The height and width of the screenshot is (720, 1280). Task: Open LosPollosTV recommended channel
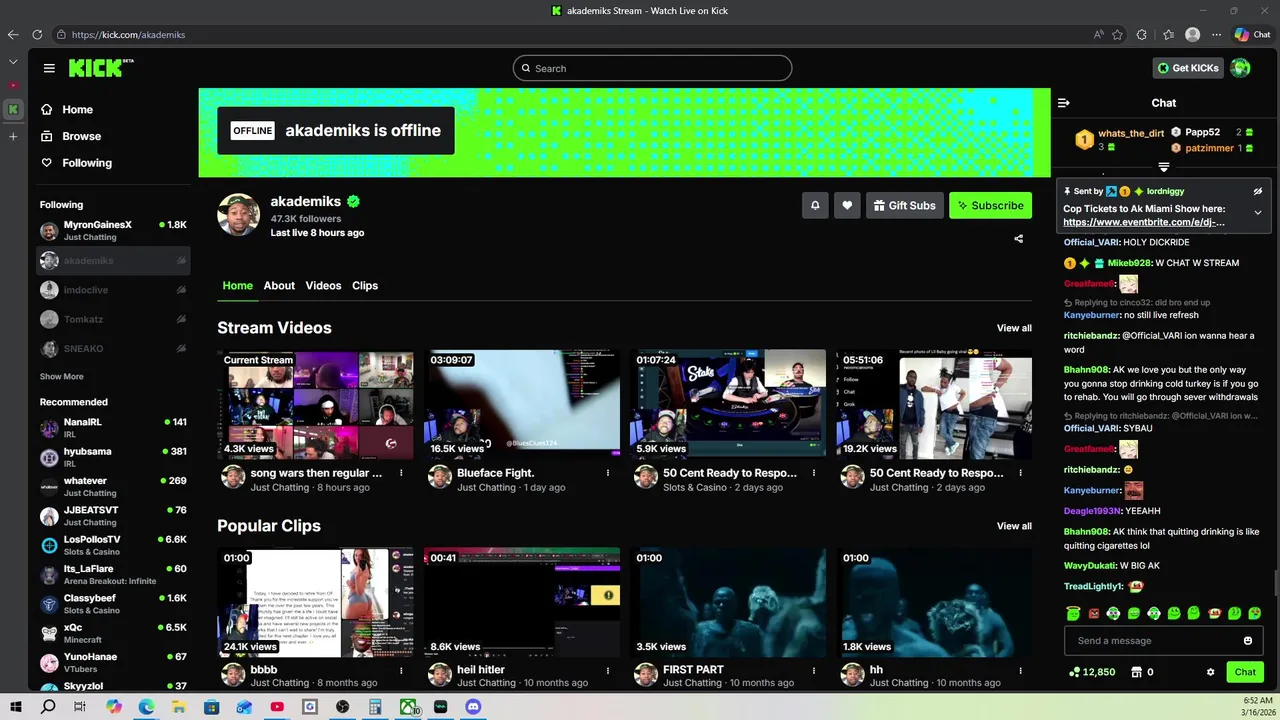tap(113, 545)
